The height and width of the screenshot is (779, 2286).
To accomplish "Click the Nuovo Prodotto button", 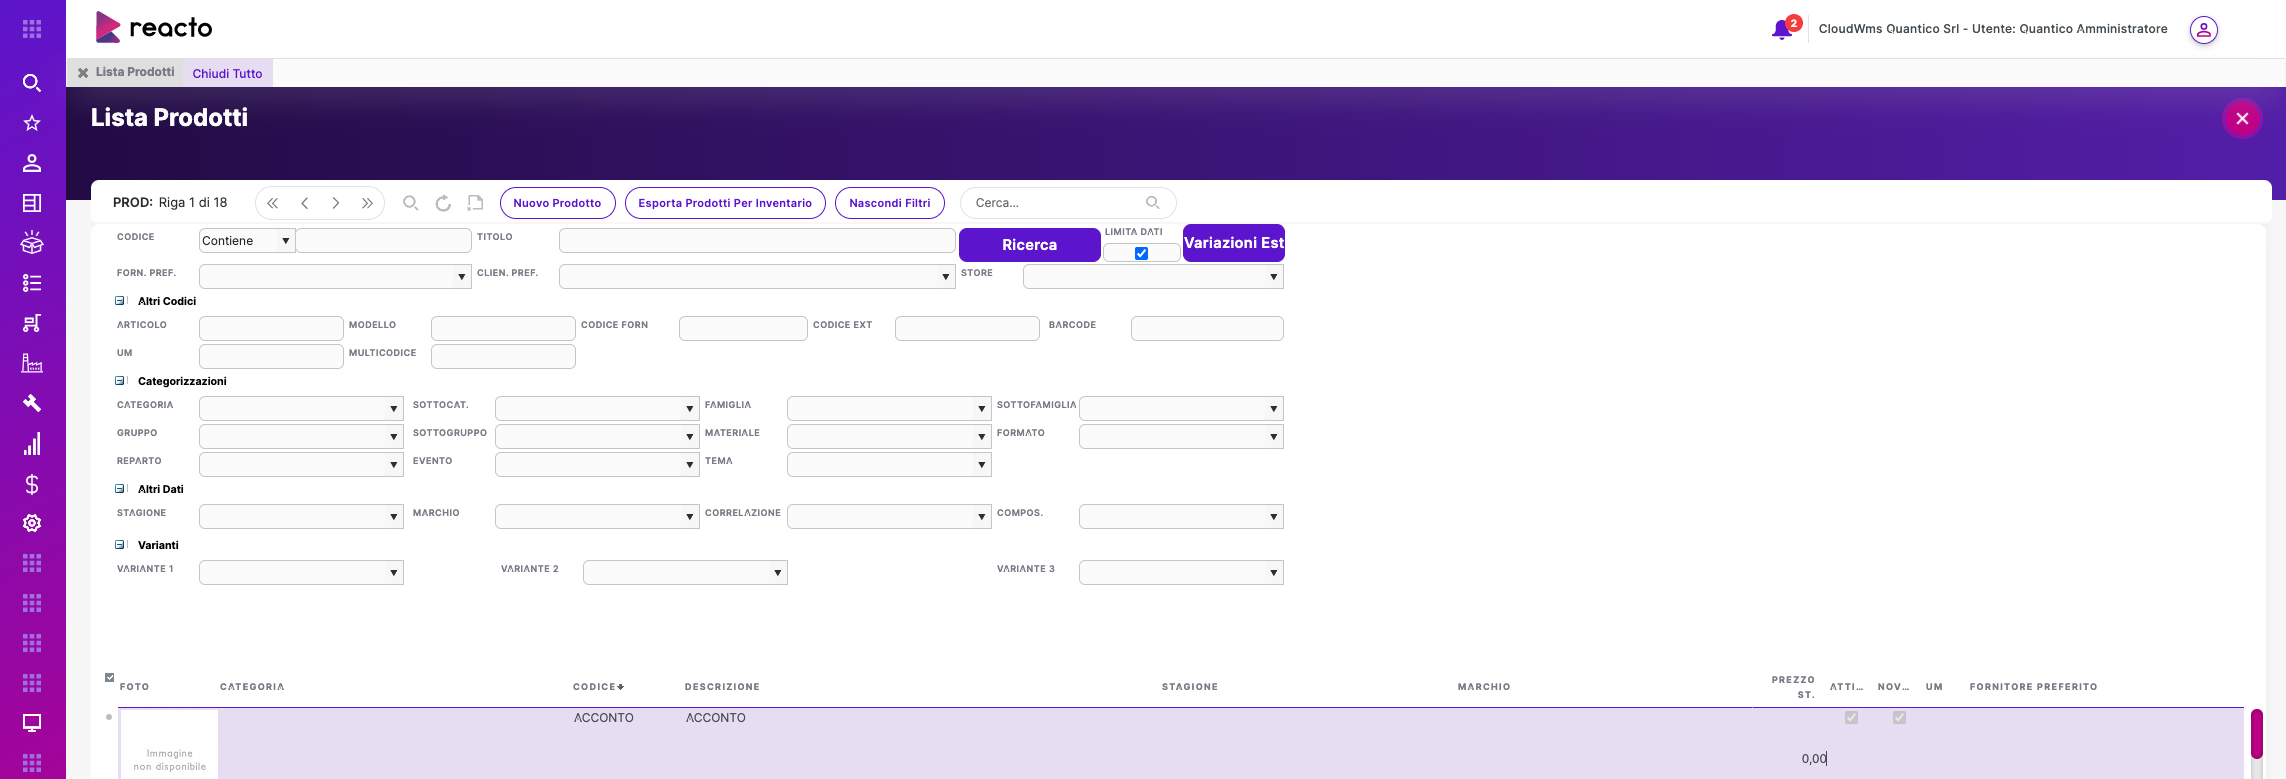I will 557,203.
